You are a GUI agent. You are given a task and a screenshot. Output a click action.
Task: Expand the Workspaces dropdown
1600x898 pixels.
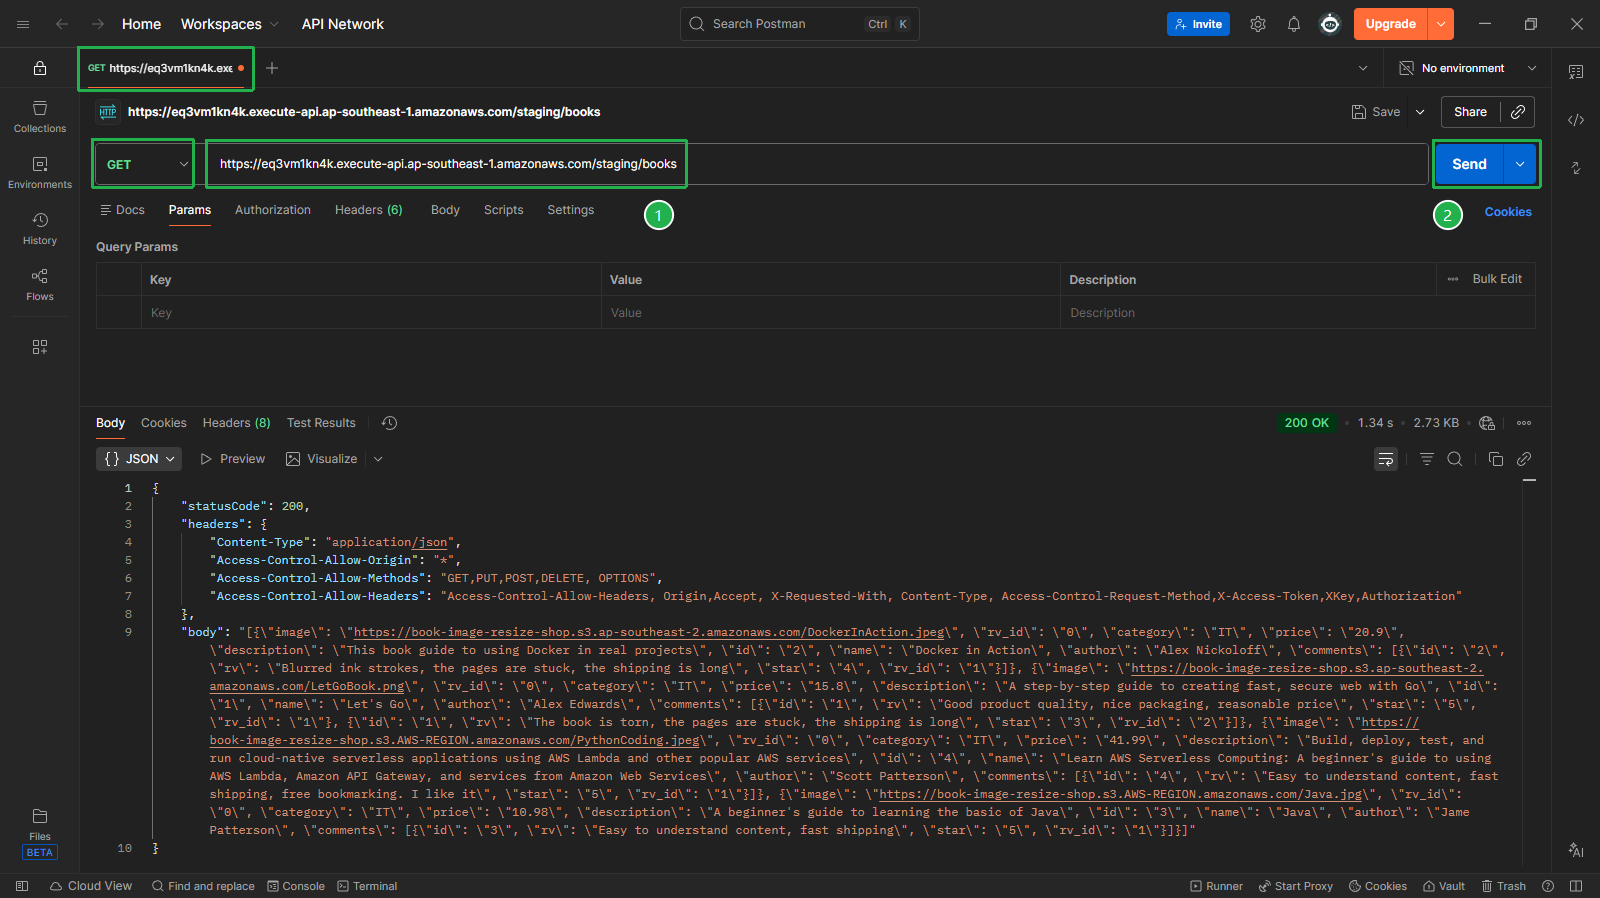pyautogui.click(x=229, y=24)
